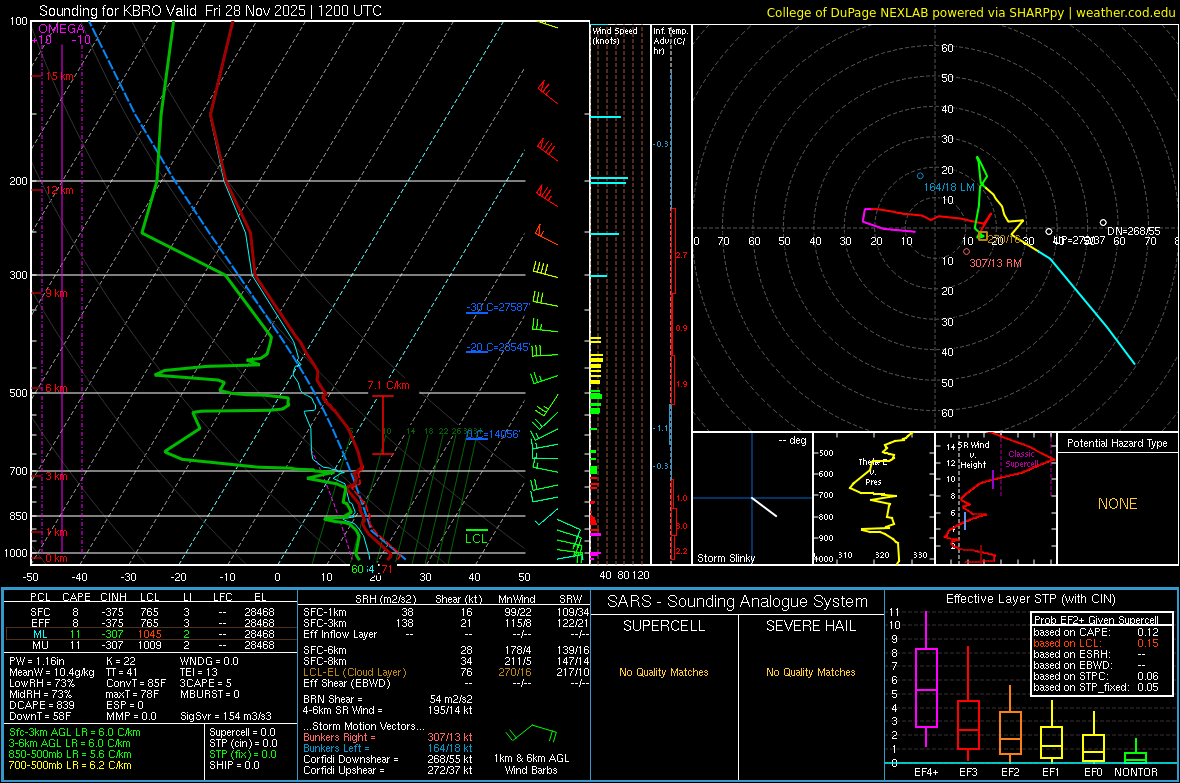Screen dimensions: 1180x783
Task: Click the Corfidi Downshear vector row
Action: pos(388,759)
